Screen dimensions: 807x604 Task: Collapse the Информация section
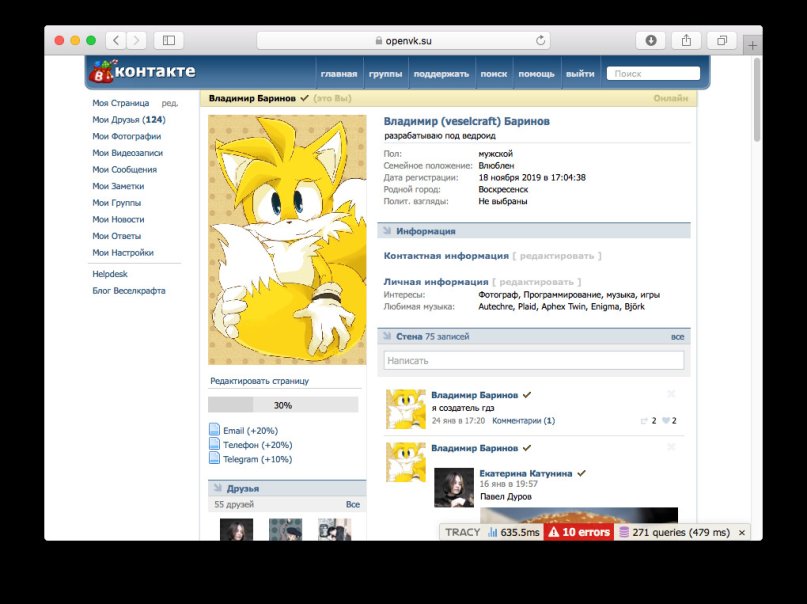pyautogui.click(x=386, y=230)
